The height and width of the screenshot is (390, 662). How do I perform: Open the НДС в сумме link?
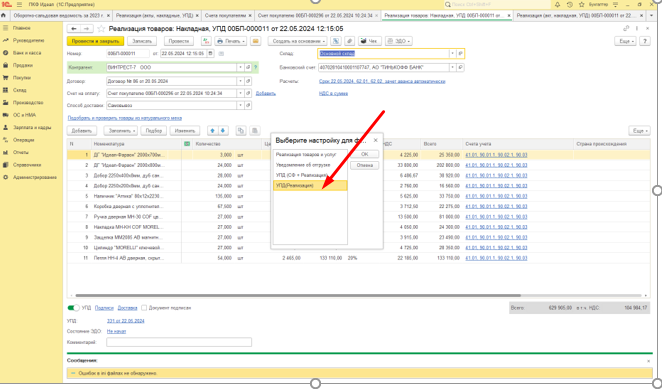pos(334,94)
